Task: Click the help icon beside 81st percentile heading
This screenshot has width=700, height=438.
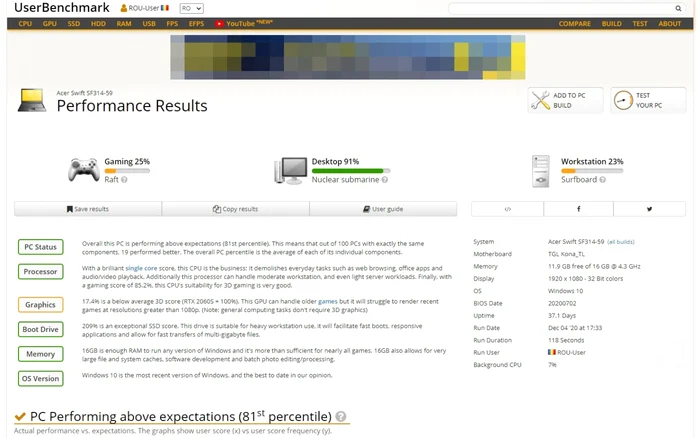Action: [341, 416]
